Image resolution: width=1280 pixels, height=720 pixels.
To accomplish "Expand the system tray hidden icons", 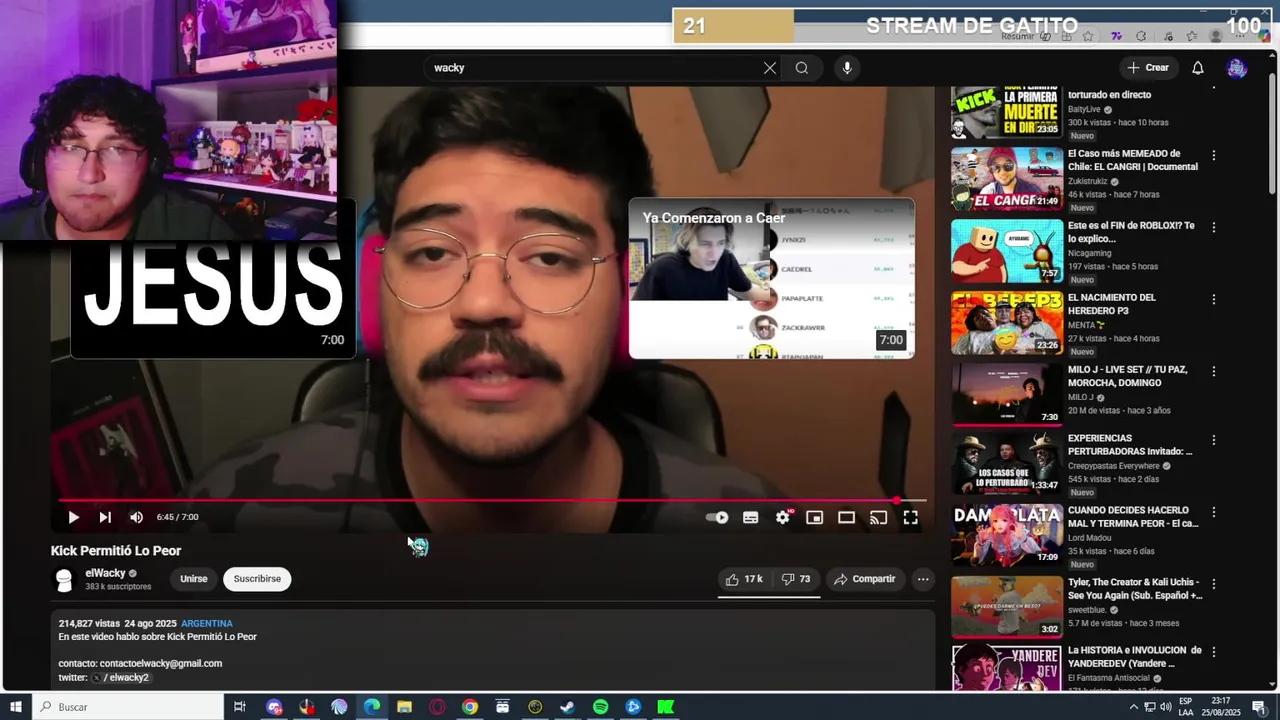I will [1133, 707].
